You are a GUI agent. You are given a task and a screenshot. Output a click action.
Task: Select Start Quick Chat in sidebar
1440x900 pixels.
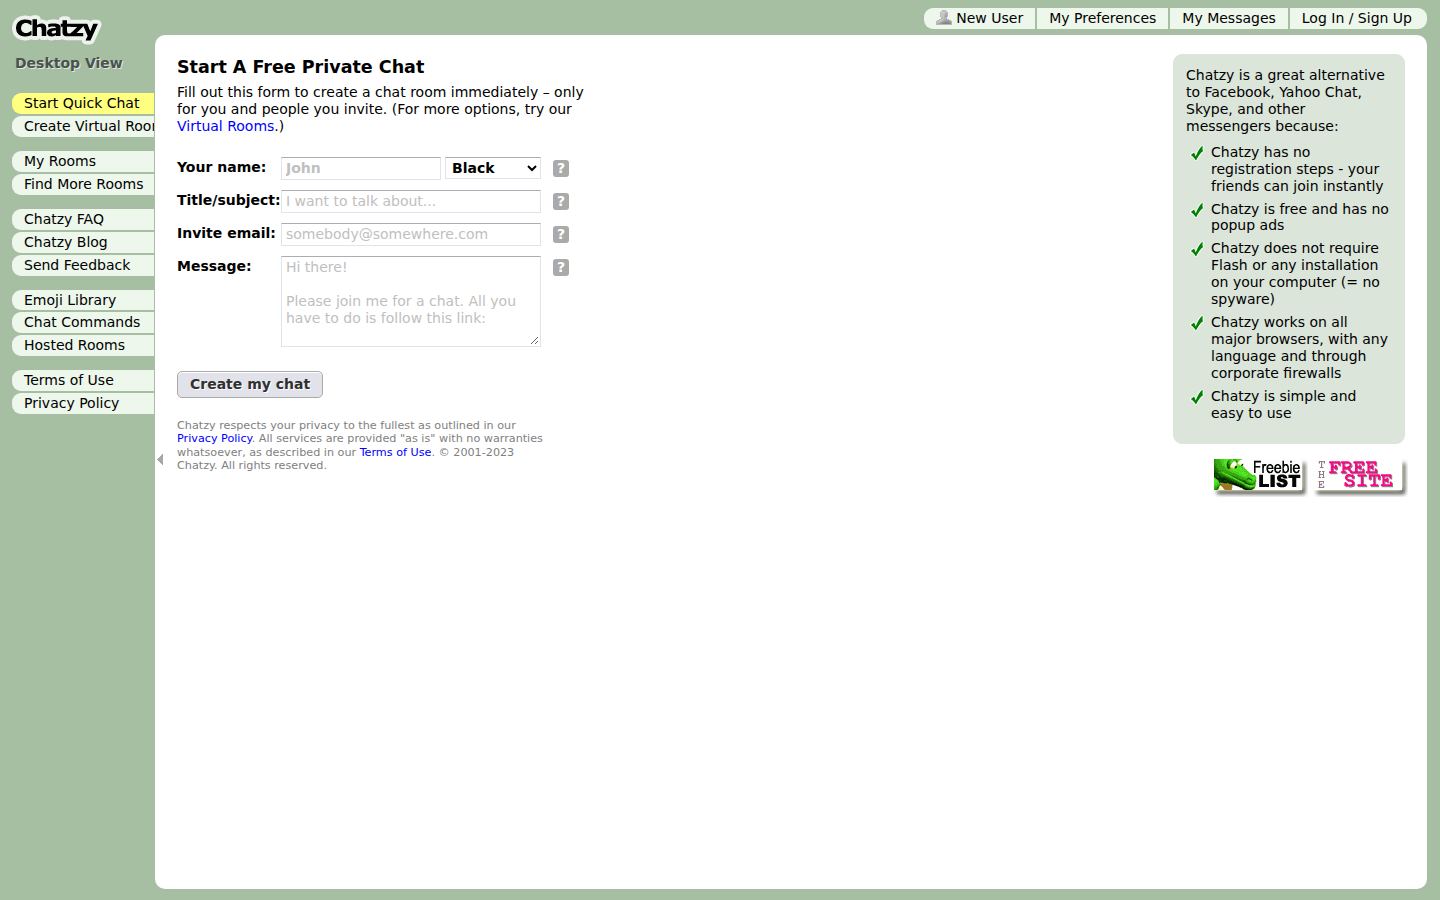click(x=83, y=103)
